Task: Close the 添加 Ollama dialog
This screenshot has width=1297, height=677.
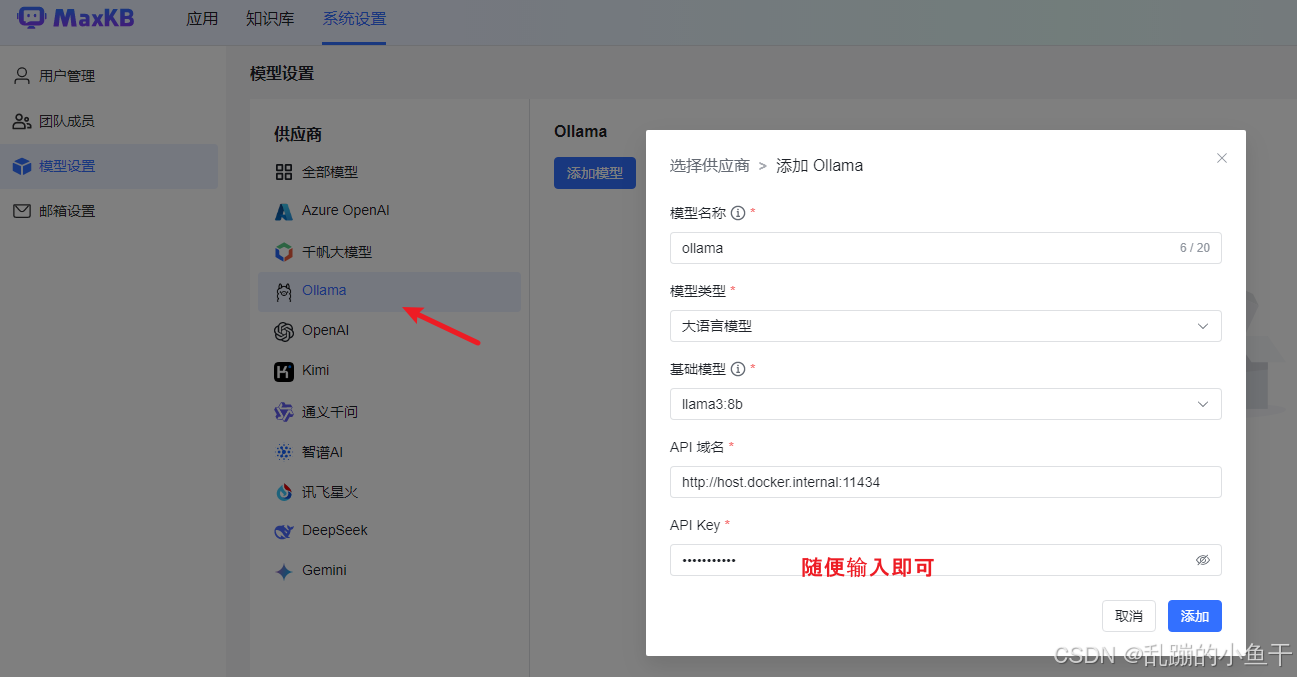Action: (1221, 158)
